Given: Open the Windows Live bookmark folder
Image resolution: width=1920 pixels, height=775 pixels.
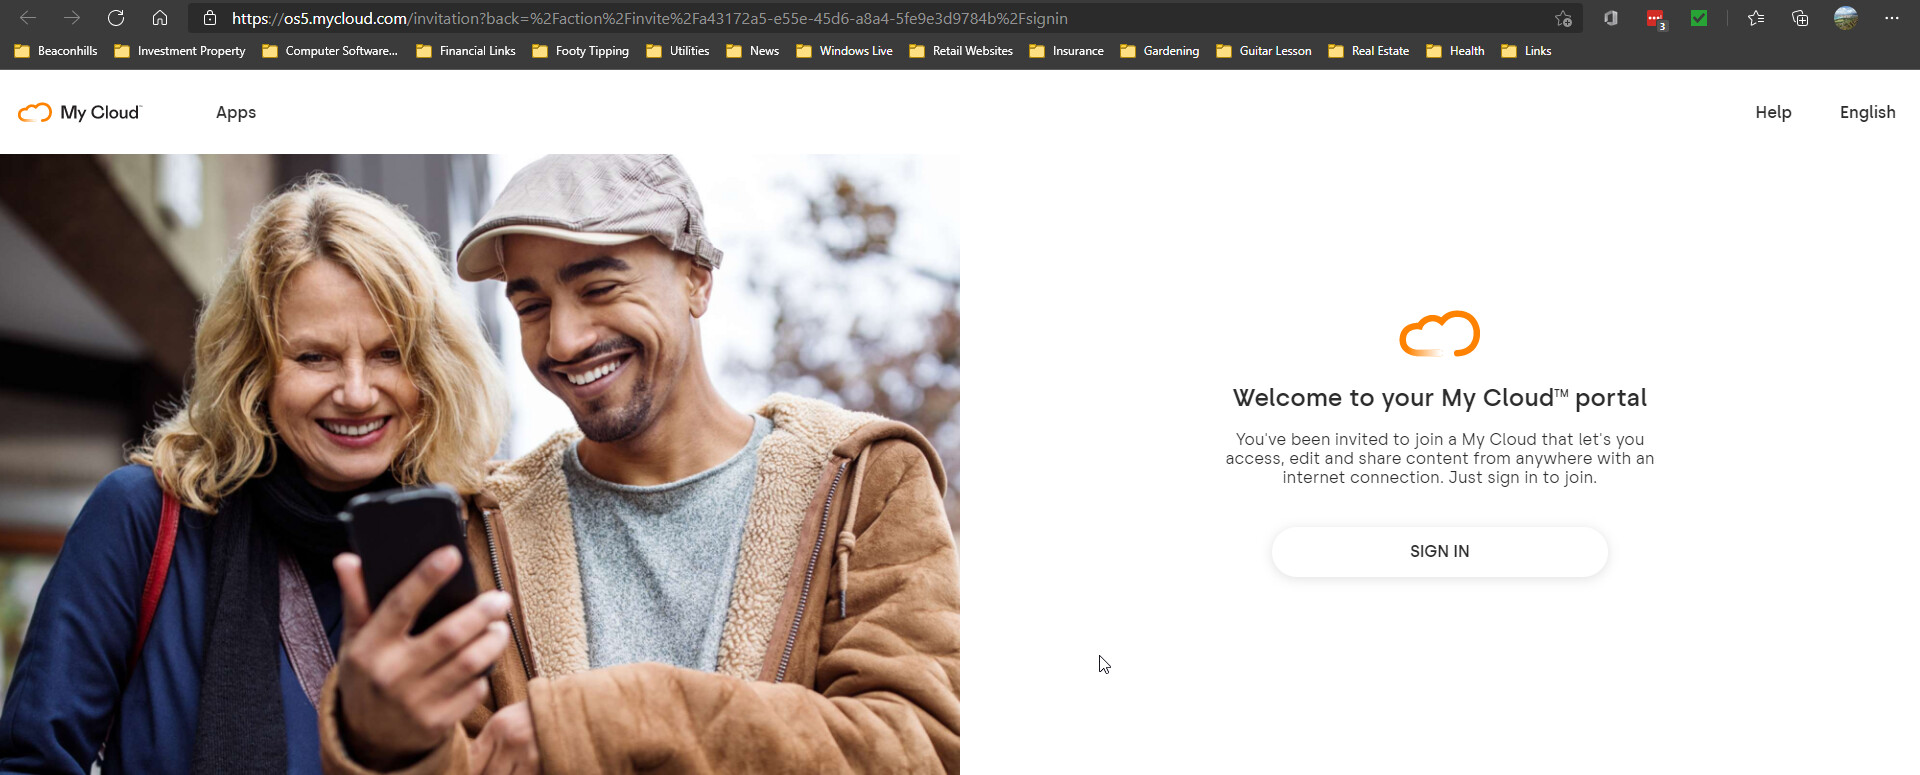Looking at the screenshot, I should point(845,51).
